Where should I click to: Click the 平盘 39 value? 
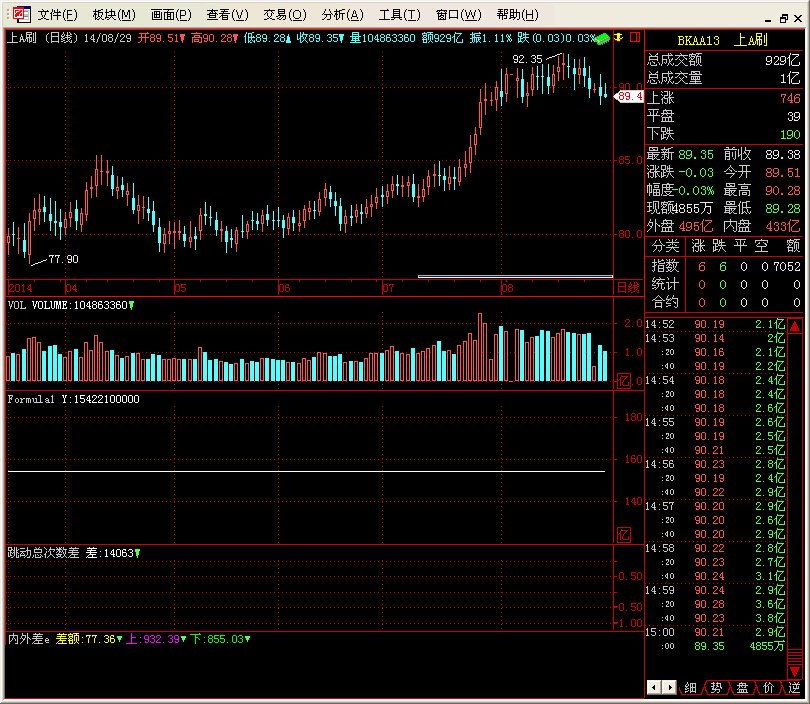(x=793, y=116)
